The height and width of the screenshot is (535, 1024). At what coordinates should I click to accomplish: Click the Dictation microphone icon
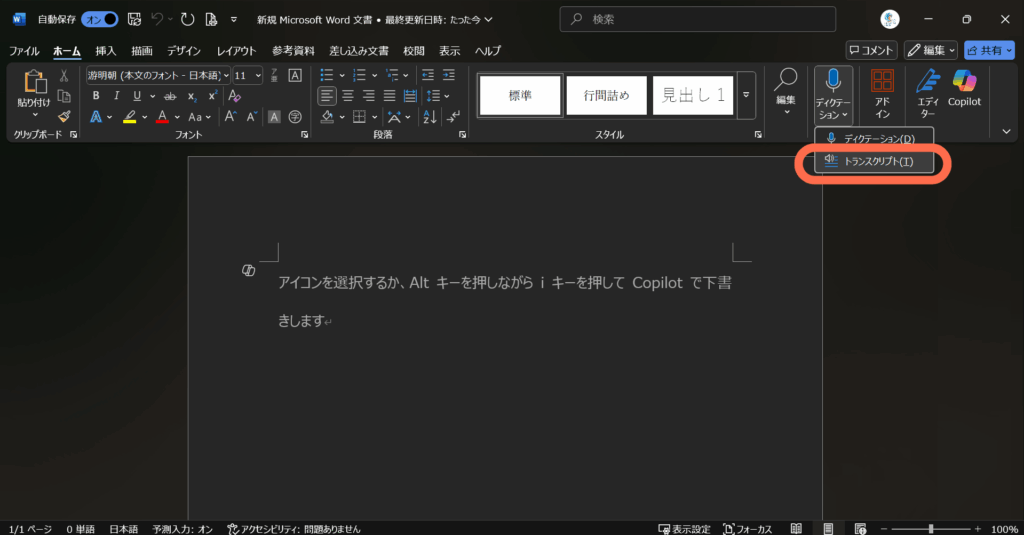833,81
